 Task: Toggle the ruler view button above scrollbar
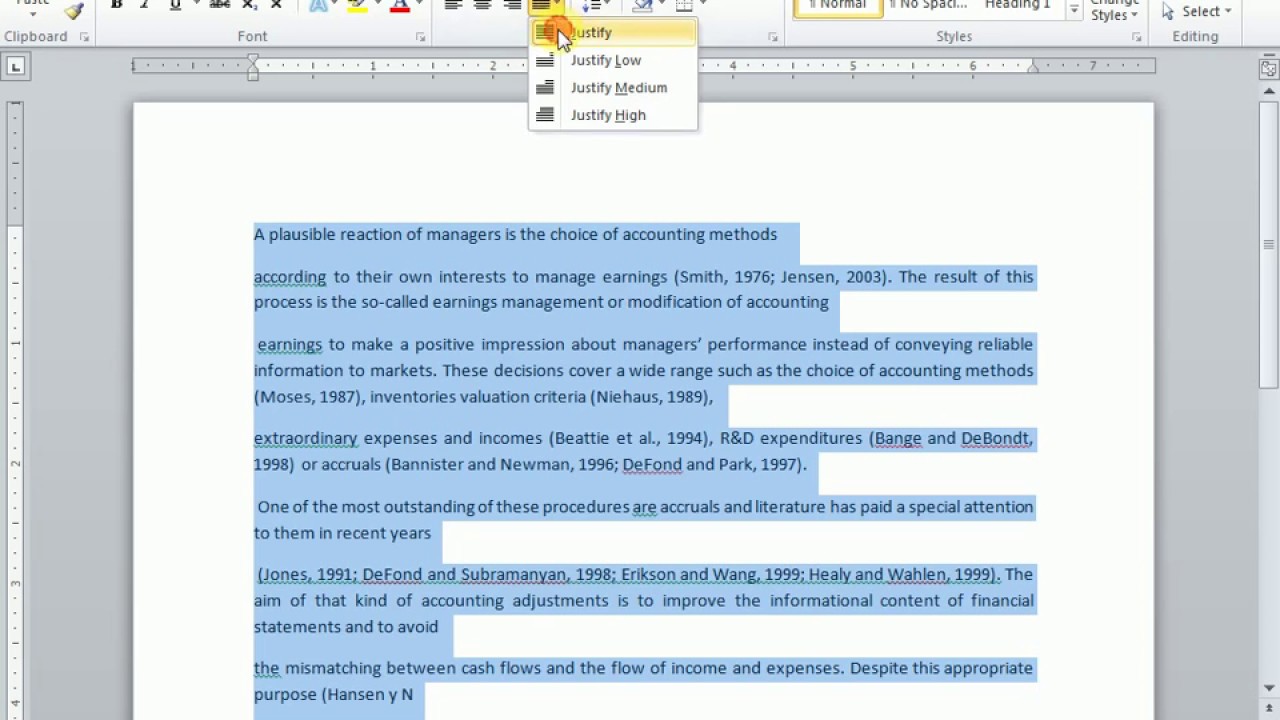[x=1268, y=68]
